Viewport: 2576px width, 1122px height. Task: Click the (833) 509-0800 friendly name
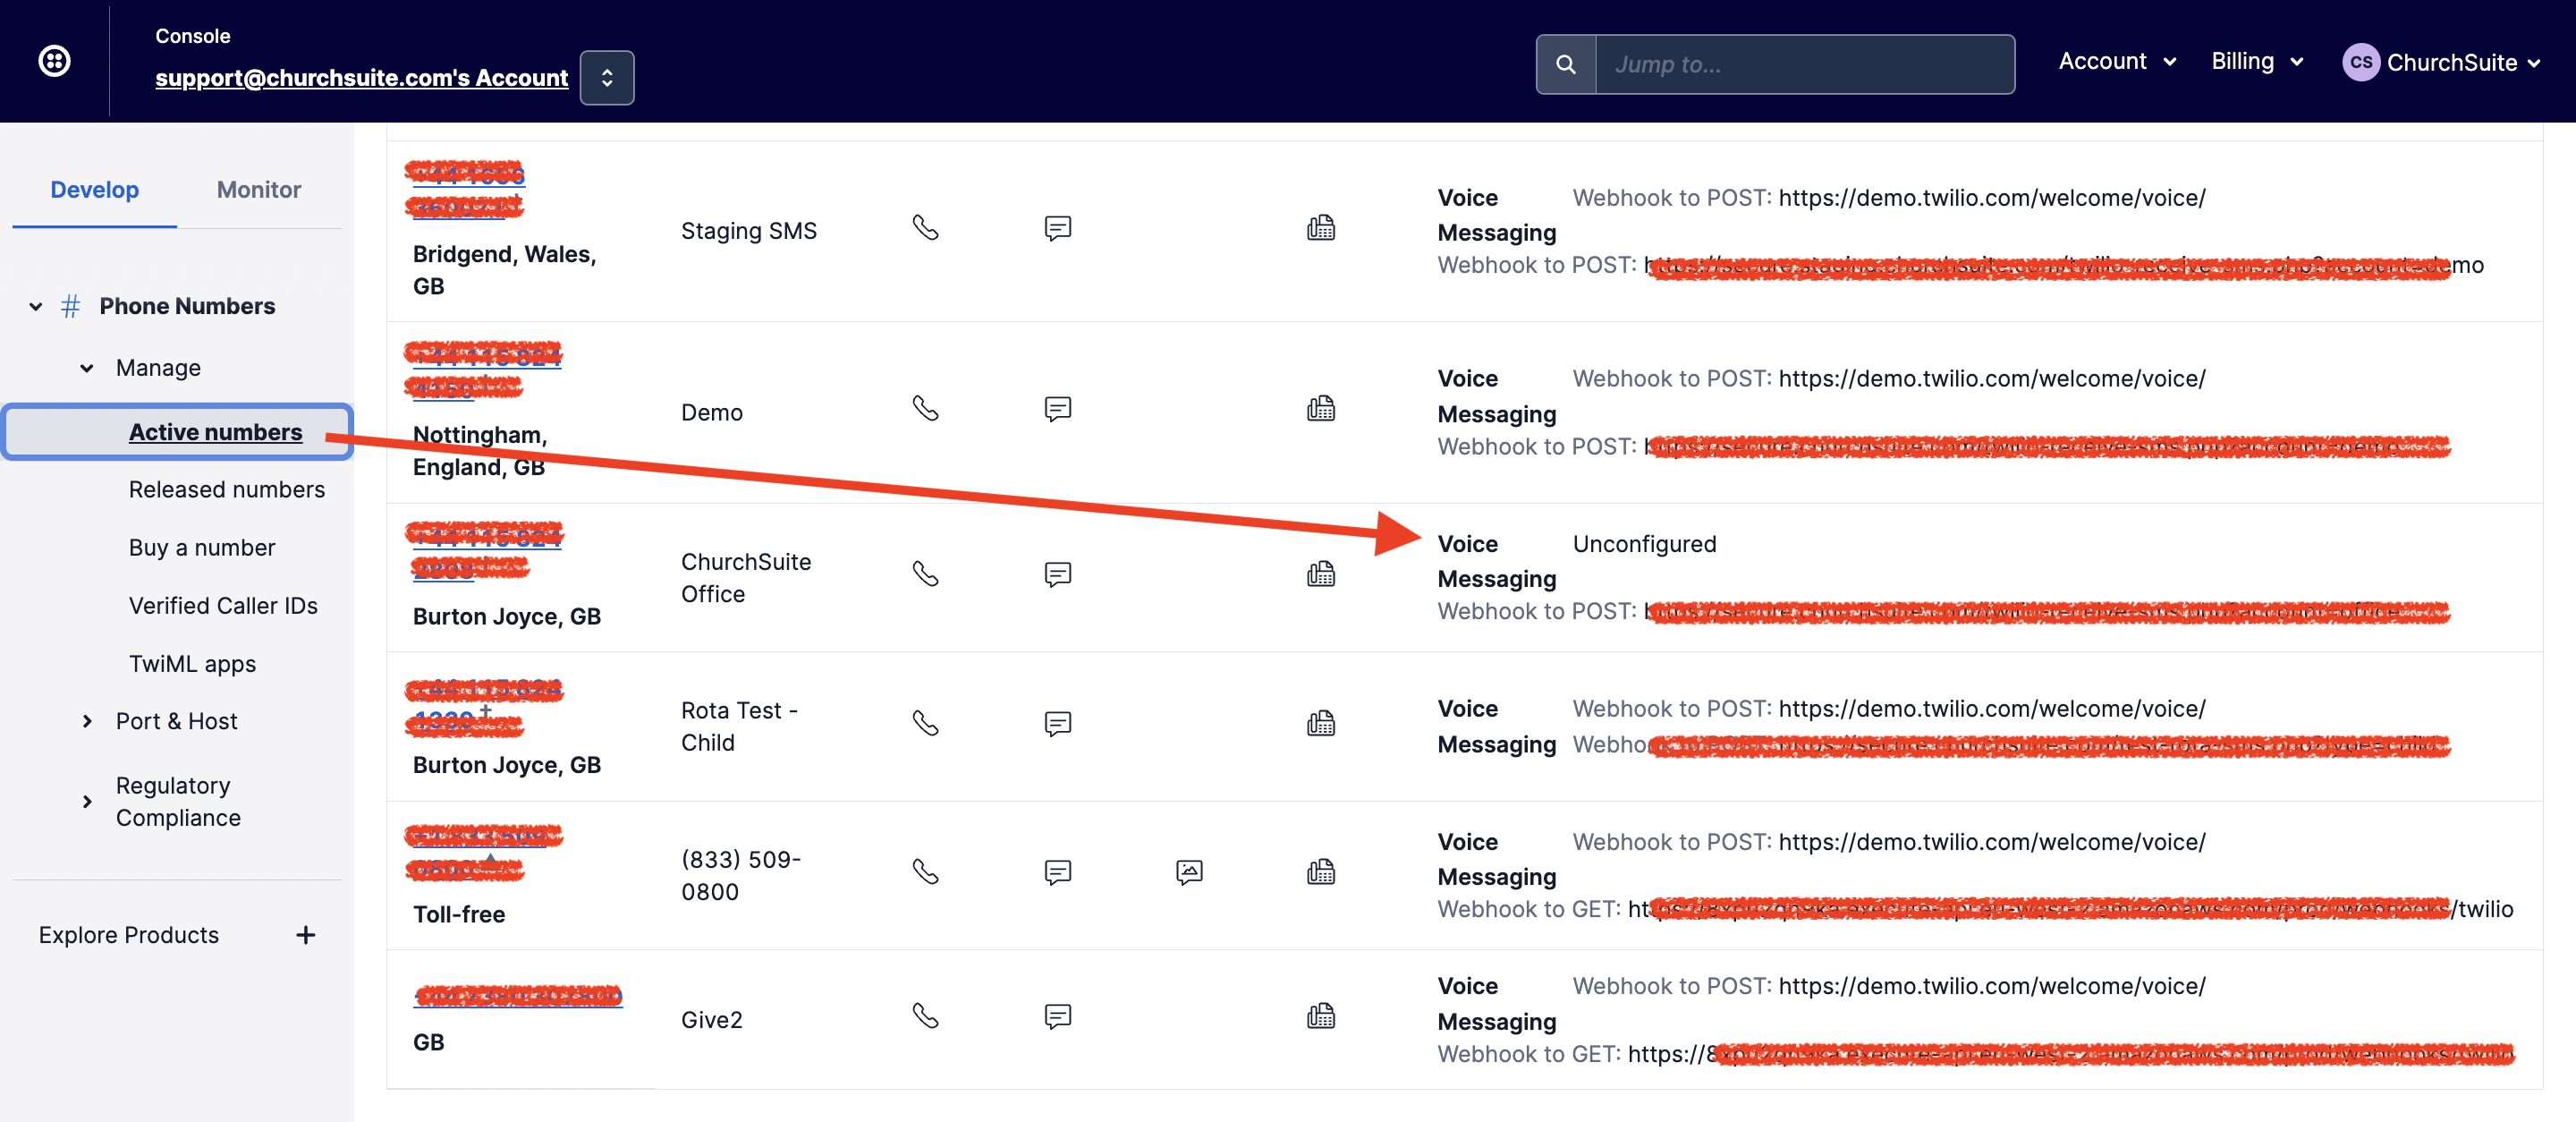[x=741, y=876]
